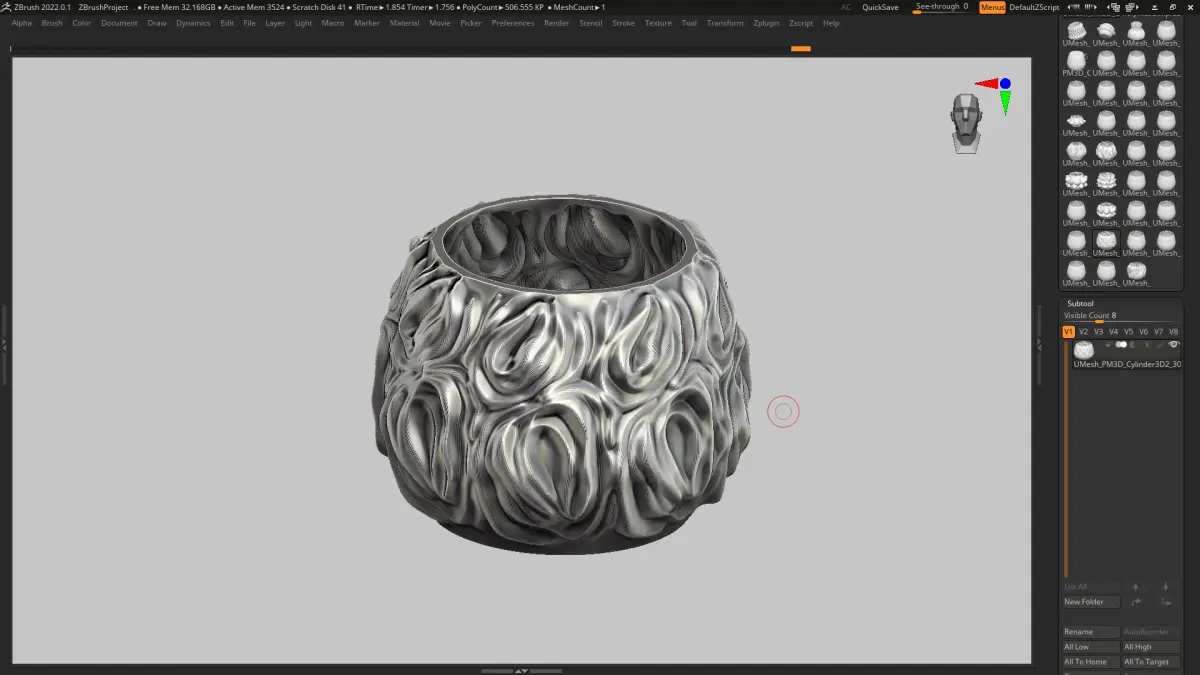Click the DefaultZScript button

coord(1034,7)
